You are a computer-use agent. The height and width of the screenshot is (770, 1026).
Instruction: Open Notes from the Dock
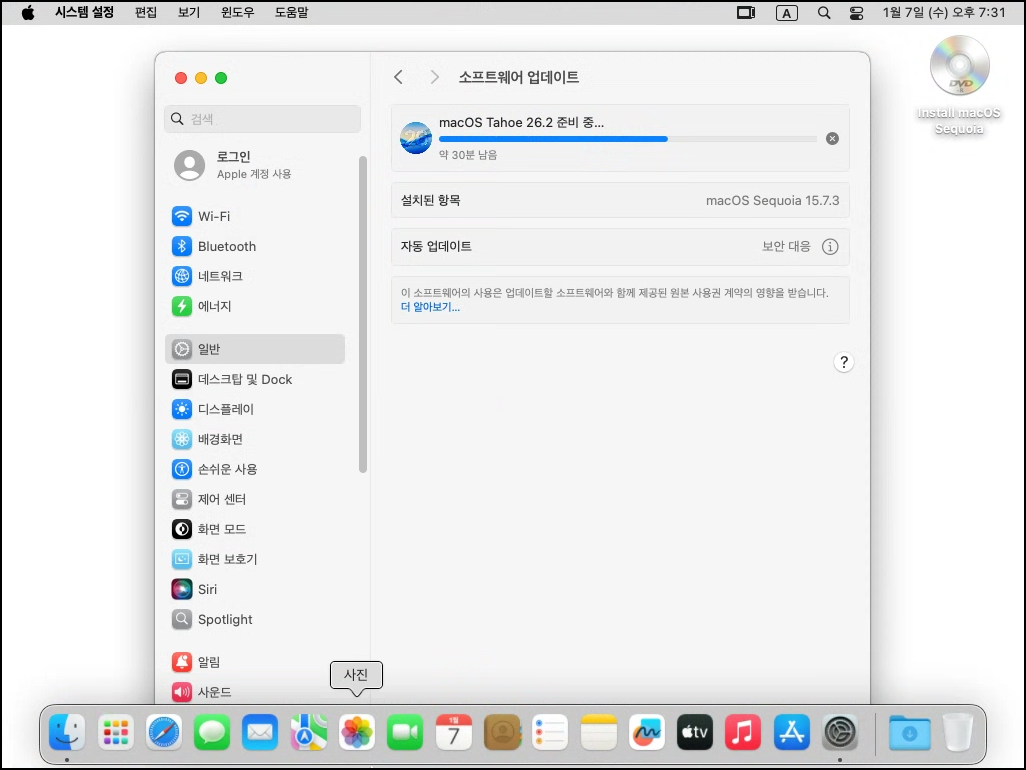(598, 732)
